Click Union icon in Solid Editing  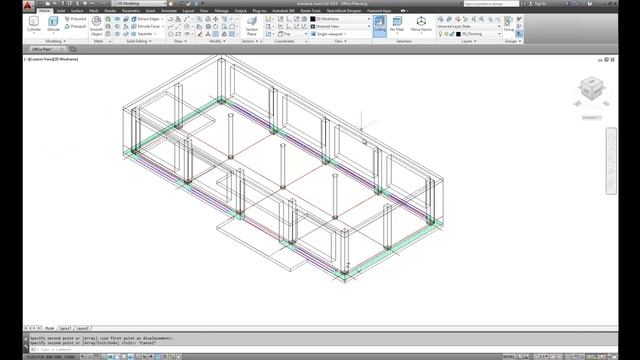tap(117, 19)
